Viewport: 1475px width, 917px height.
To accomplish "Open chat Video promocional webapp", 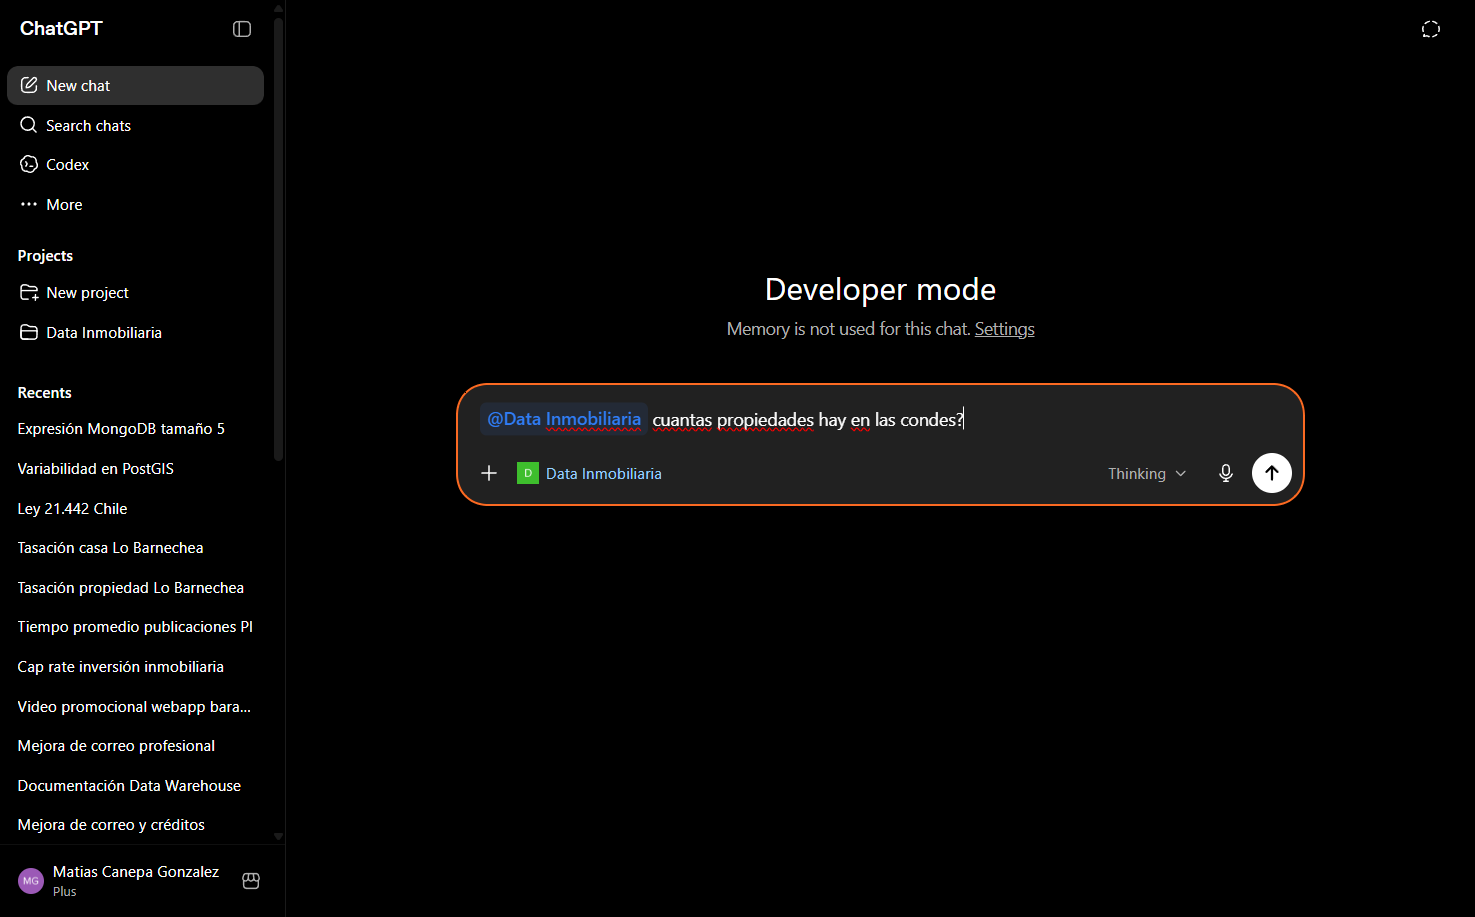I will tap(135, 706).
